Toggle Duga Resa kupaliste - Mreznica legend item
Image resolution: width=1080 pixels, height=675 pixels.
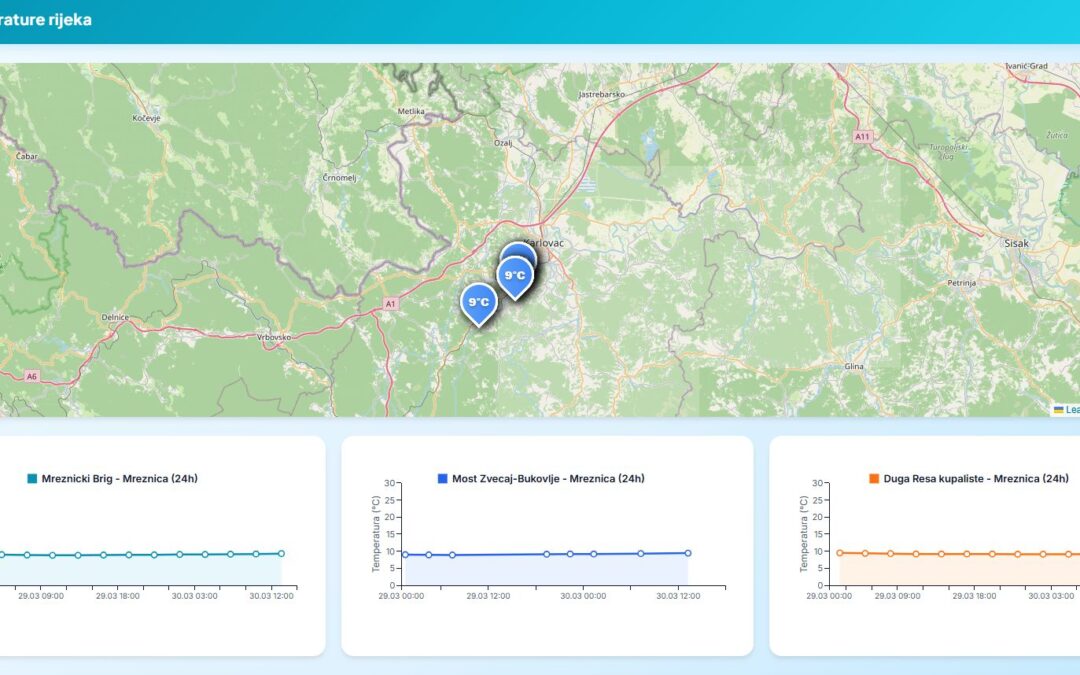click(968, 479)
